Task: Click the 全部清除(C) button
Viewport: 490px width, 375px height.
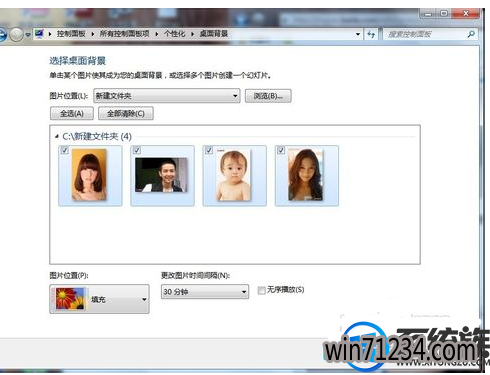Action: click(126, 114)
